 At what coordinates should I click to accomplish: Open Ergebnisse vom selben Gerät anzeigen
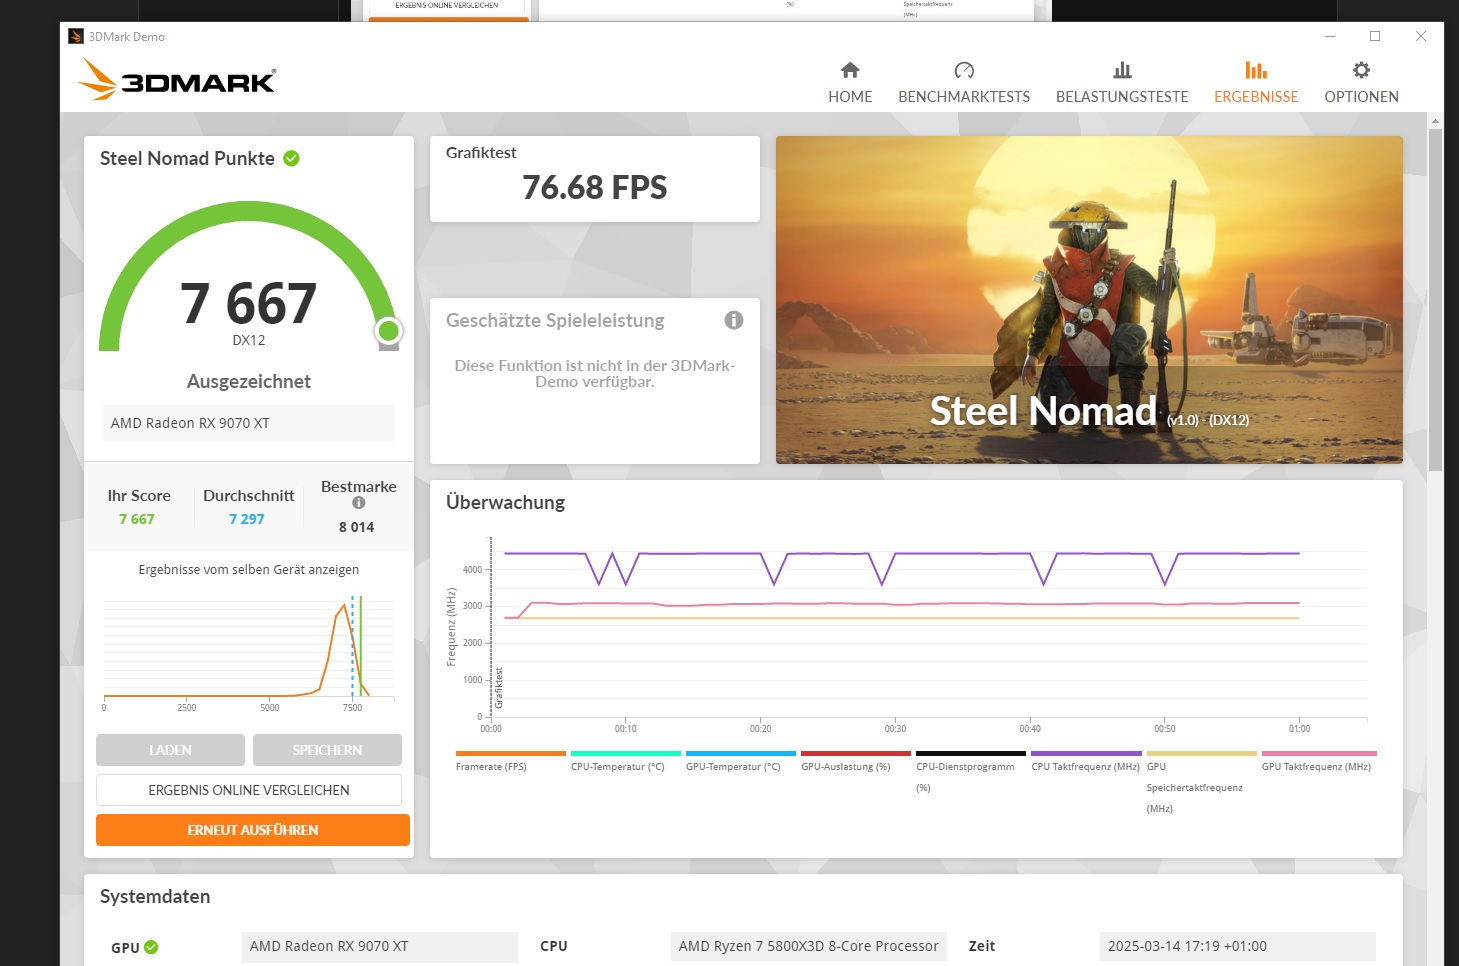point(248,569)
